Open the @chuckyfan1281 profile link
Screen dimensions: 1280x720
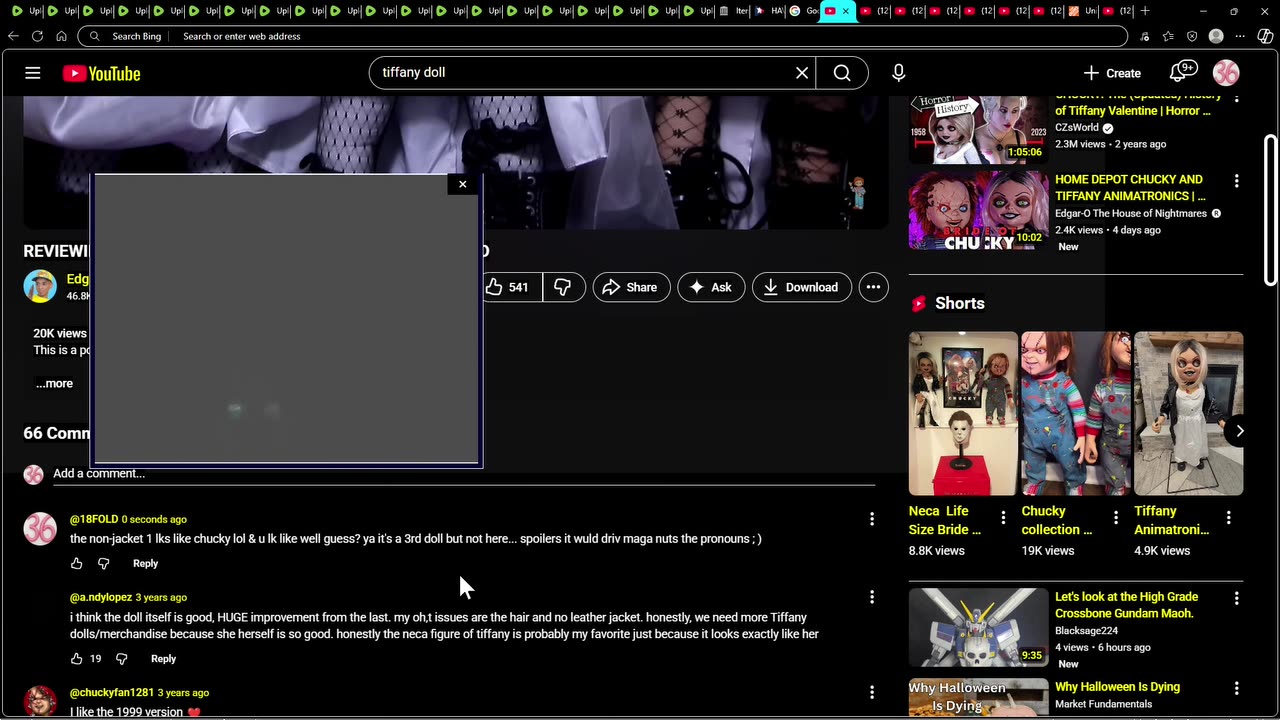[112, 692]
